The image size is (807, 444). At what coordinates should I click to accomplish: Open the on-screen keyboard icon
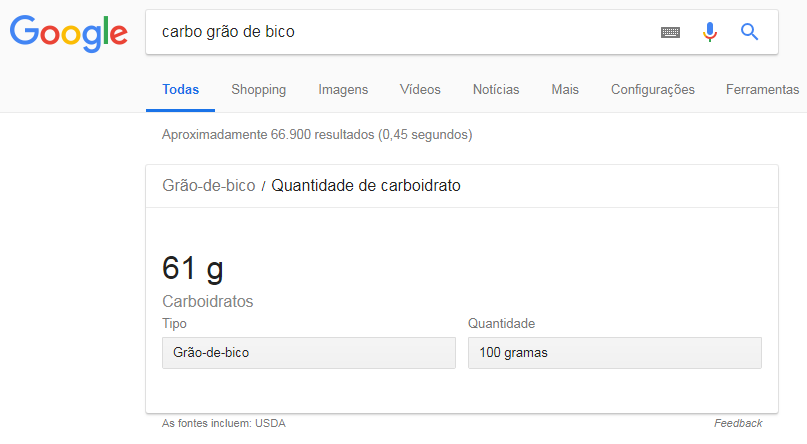tap(670, 32)
